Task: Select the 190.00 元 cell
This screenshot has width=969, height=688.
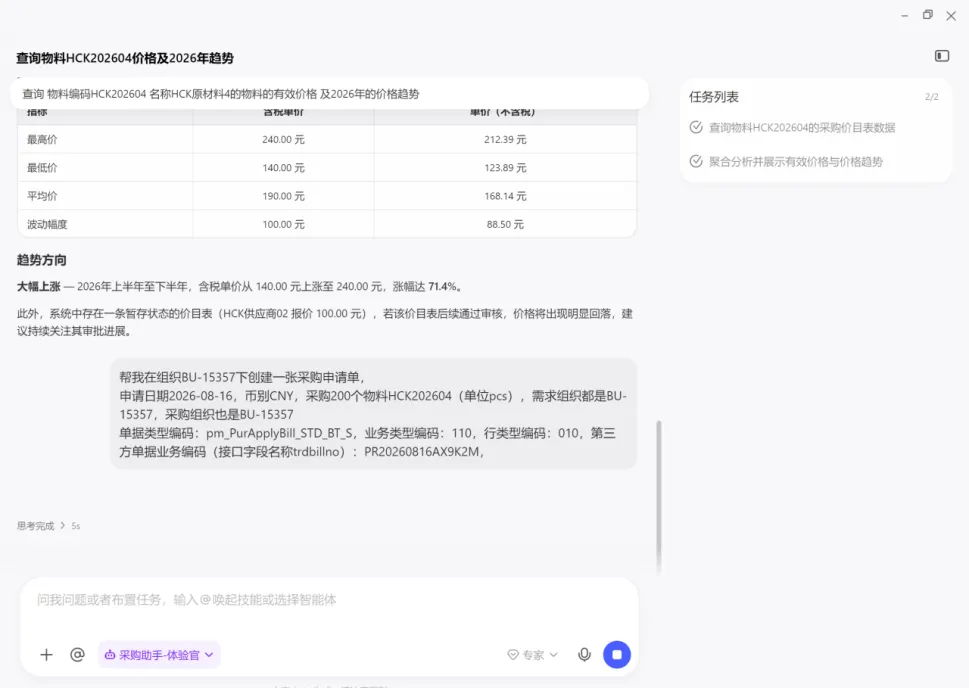Action: pyautogui.click(x=283, y=196)
